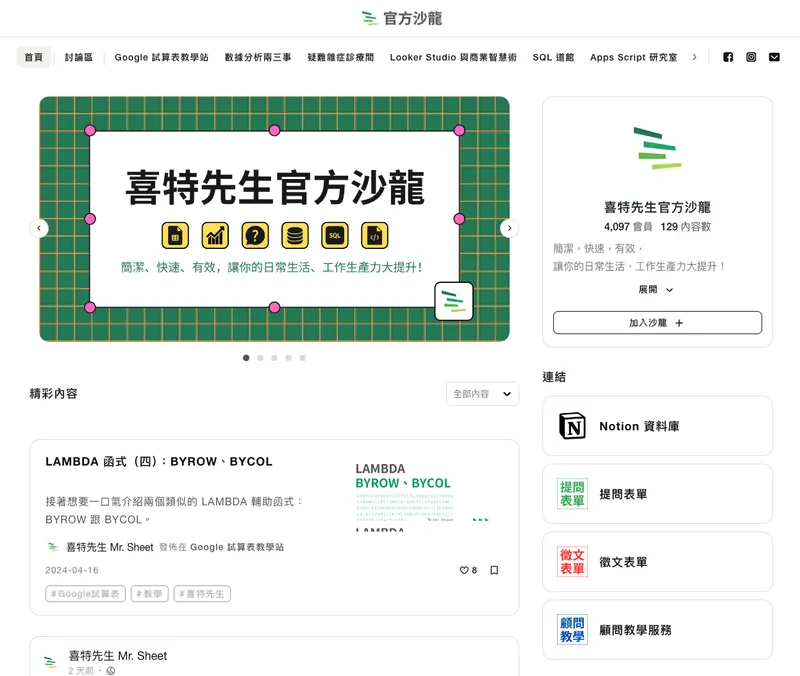Click the green 提問表單 icon

[572, 494]
